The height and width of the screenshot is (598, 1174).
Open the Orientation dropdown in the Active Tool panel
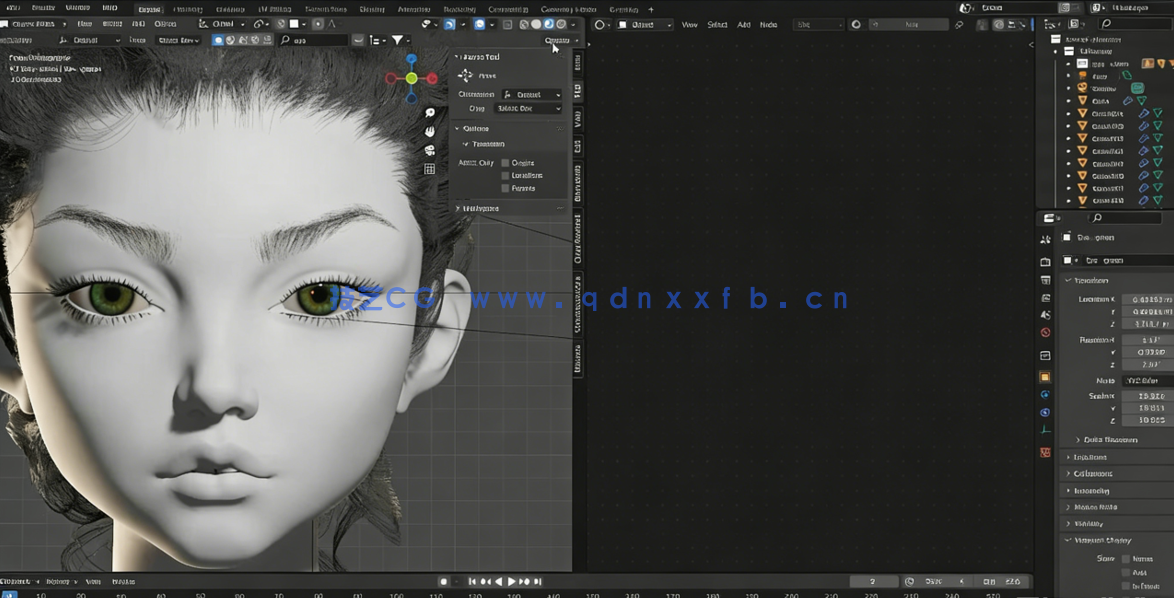click(530, 94)
